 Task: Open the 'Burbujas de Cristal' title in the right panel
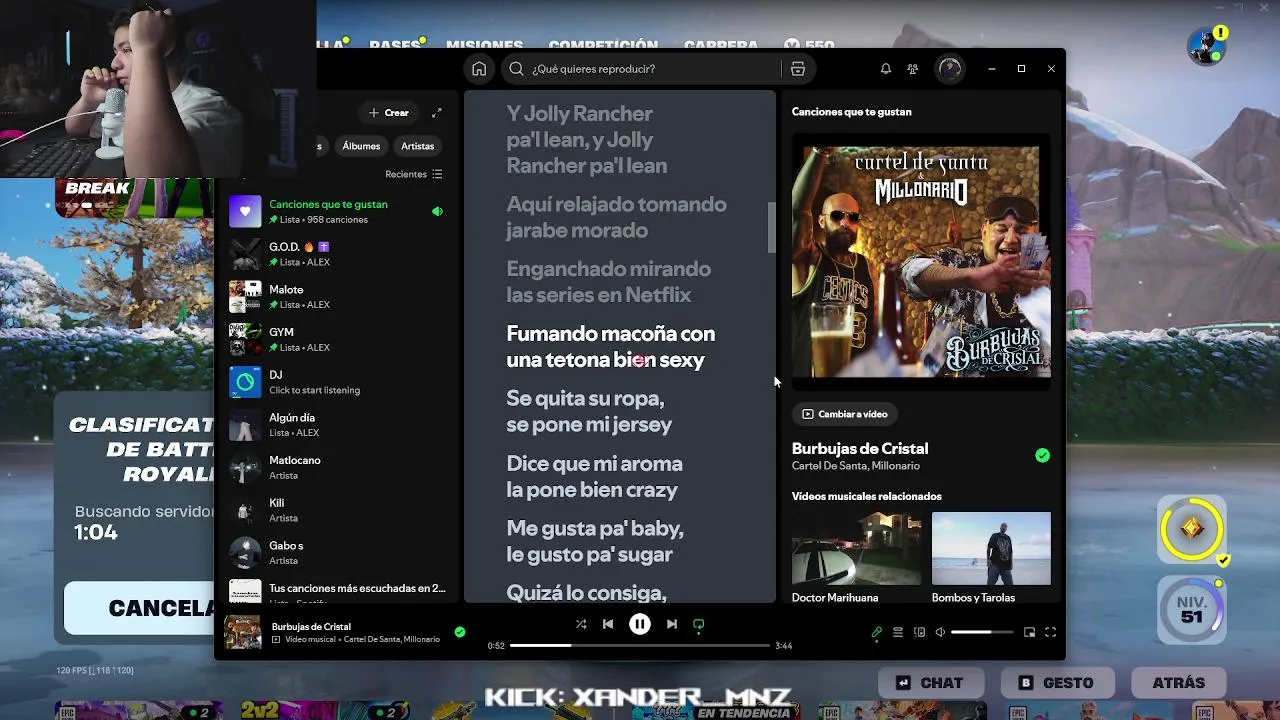pos(860,449)
